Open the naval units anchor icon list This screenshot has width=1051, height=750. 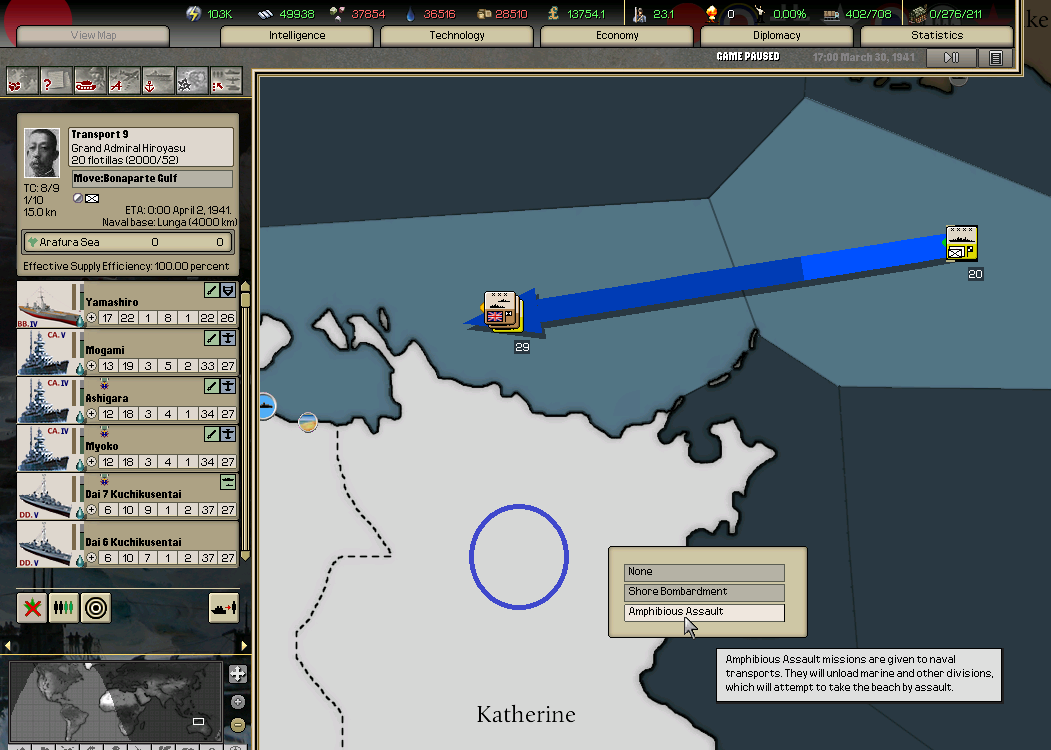click(x=158, y=80)
